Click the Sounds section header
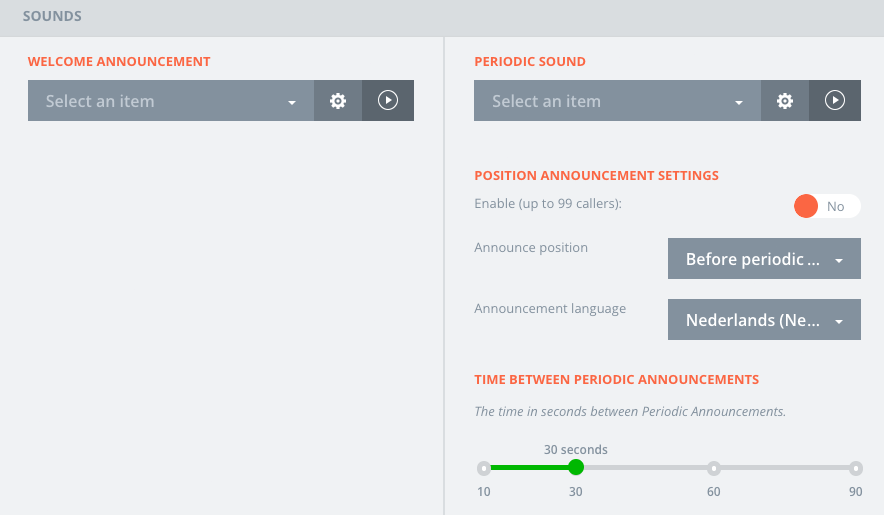Screen dimensions: 884x515 pos(52,17)
